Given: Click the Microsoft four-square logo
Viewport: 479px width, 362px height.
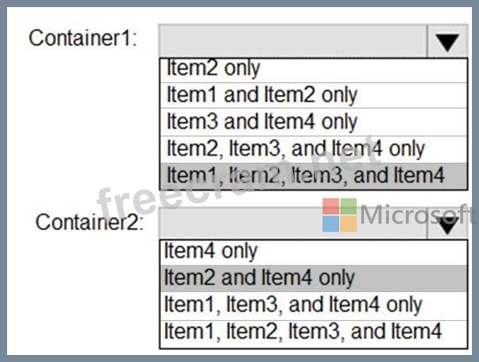Looking at the screenshot, I should click(339, 215).
